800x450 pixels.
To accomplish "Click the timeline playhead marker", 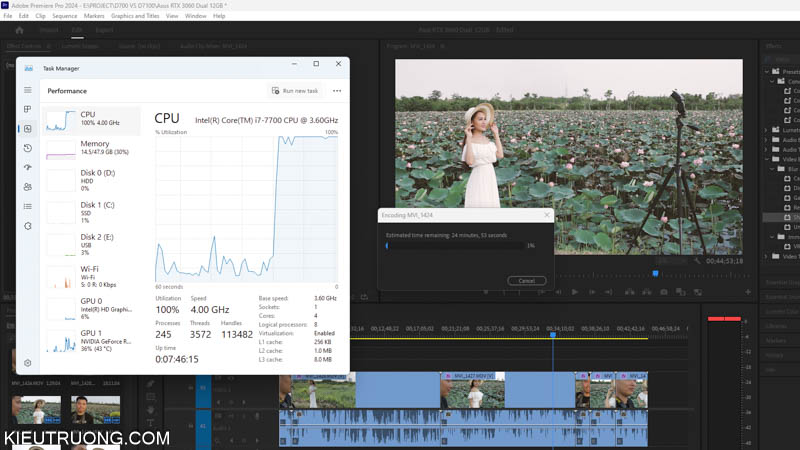I will tap(553, 335).
